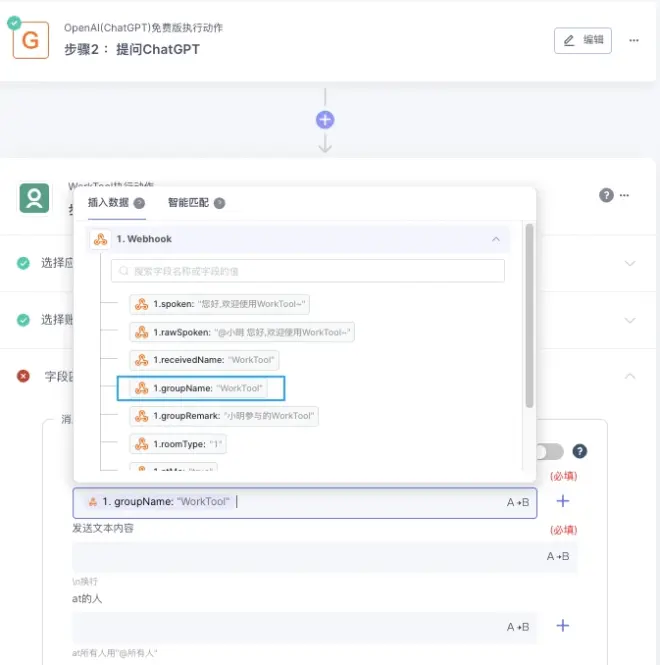Insert the 1.rawSpoken field
Image resolution: width=660 pixels, height=665 pixels.
click(x=242, y=332)
